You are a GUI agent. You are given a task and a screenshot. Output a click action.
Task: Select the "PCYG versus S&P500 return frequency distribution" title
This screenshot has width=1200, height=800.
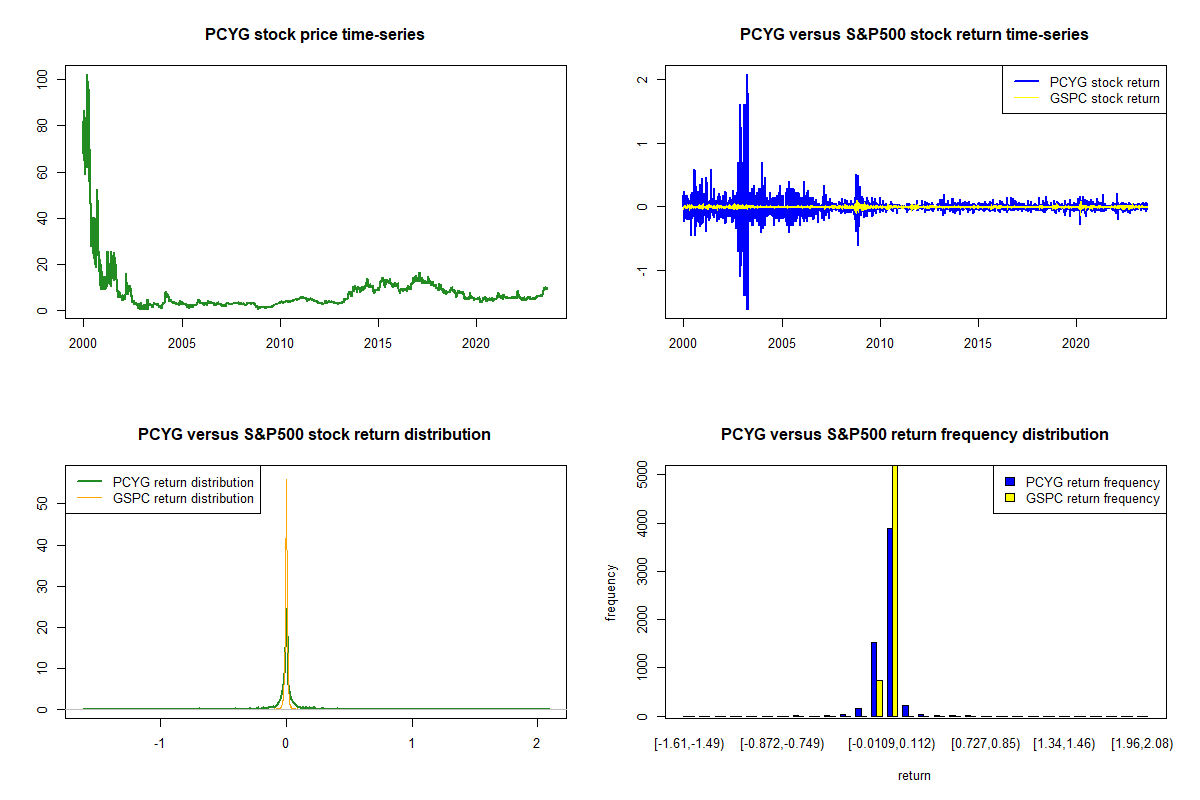[x=914, y=435]
